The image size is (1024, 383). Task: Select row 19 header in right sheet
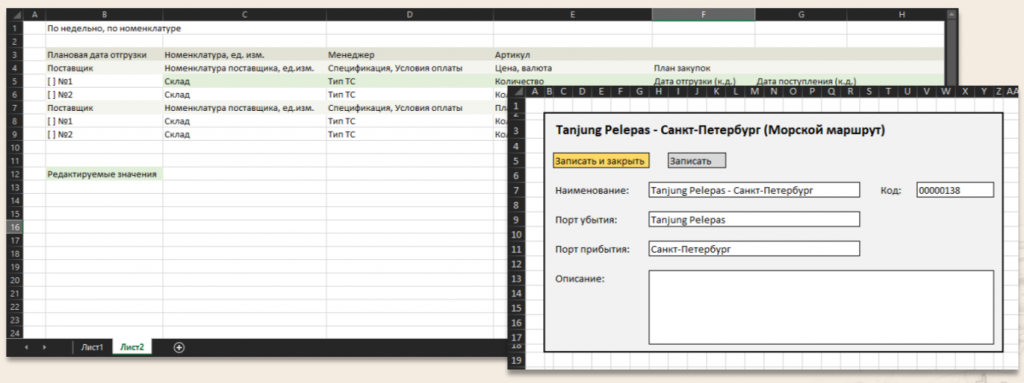516,360
